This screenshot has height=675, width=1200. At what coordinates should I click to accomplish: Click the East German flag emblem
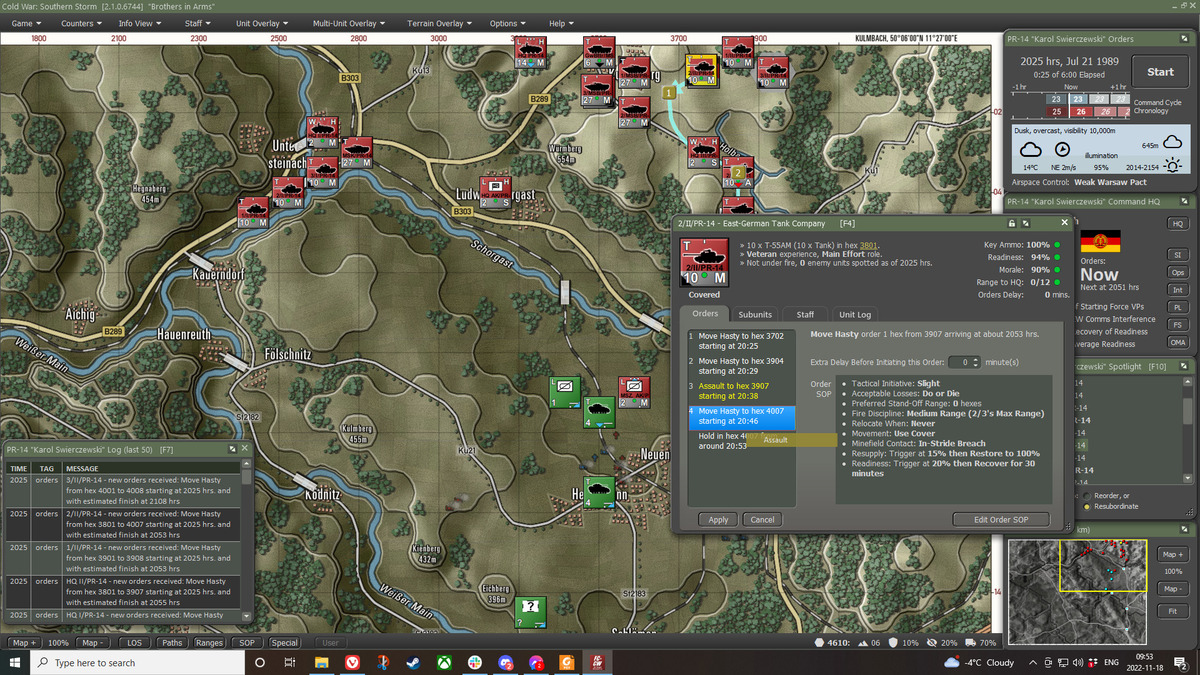(x=1100, y=241)
